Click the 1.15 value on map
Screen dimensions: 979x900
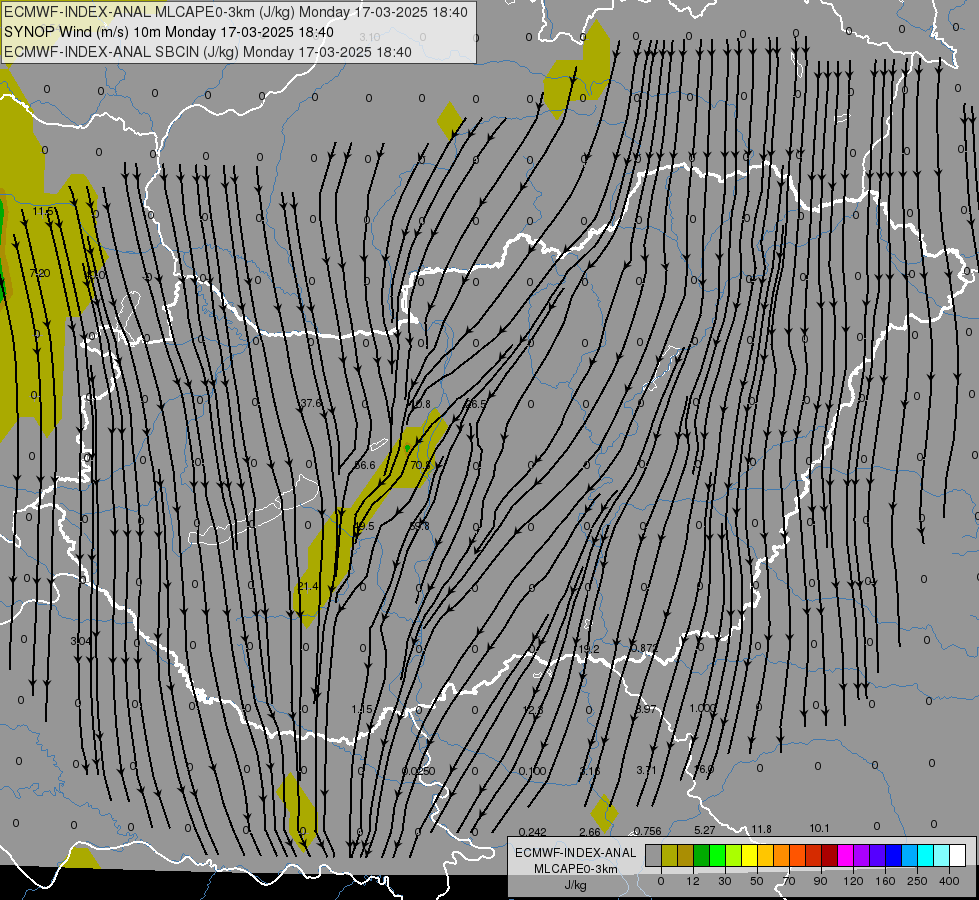pyautogui.click(x=362, y=710)
